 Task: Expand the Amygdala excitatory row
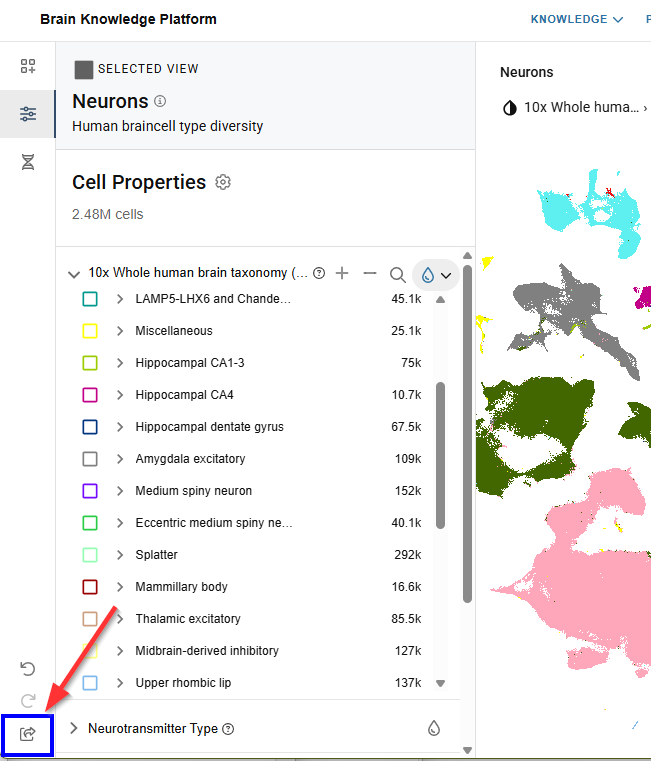click(120, 459)
